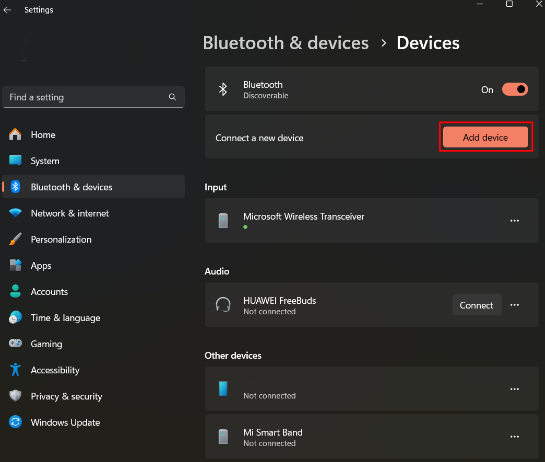Click the Microsoft Wireless Transceiver device icon
Viewport: 545px width, 462px height.
click(x=223, y=221)
